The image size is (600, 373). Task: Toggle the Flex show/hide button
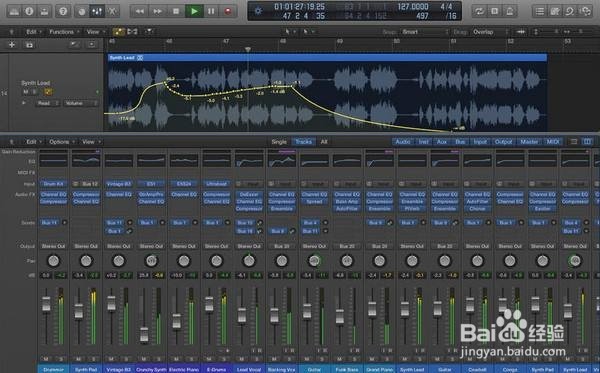point(132,32)
